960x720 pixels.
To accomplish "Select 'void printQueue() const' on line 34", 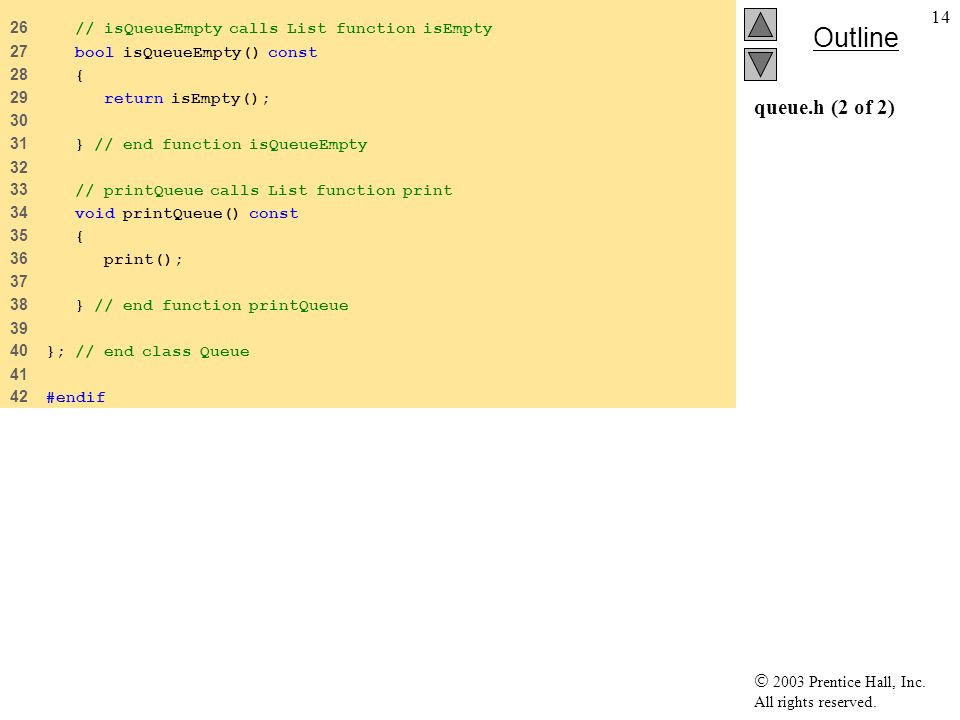I will pos(187,214).
